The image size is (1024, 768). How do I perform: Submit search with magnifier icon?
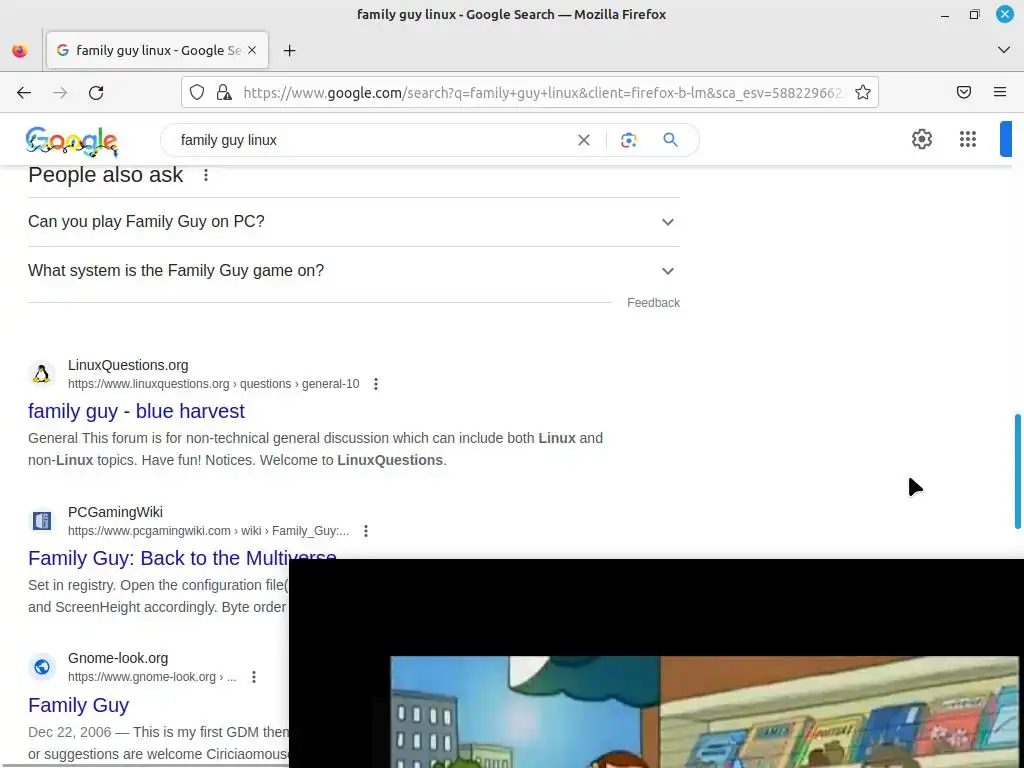click(x=670, y=140)
